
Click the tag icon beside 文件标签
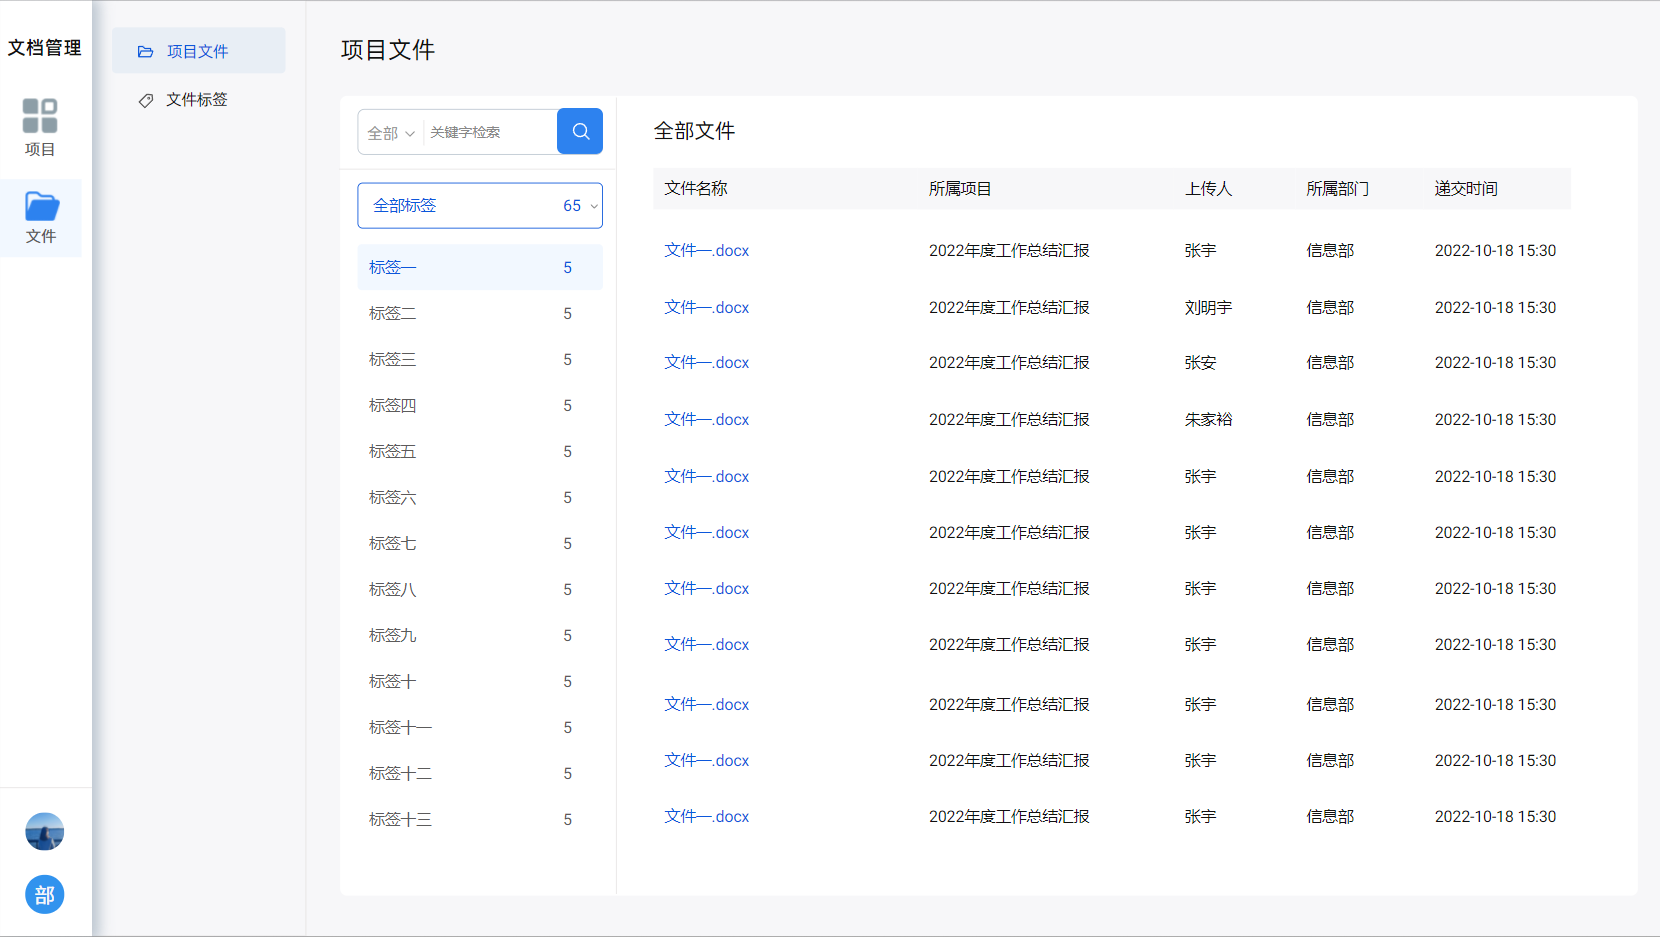click(146, 100)
